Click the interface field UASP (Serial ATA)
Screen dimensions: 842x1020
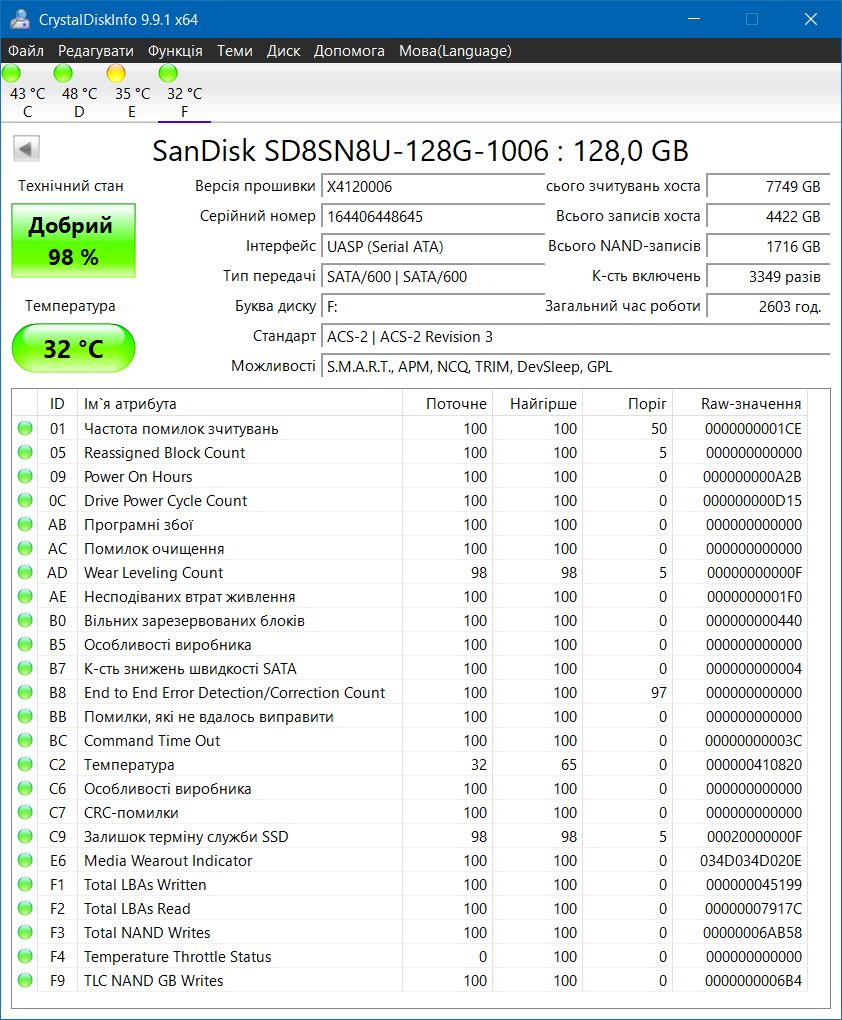click(x=433, y=247)
